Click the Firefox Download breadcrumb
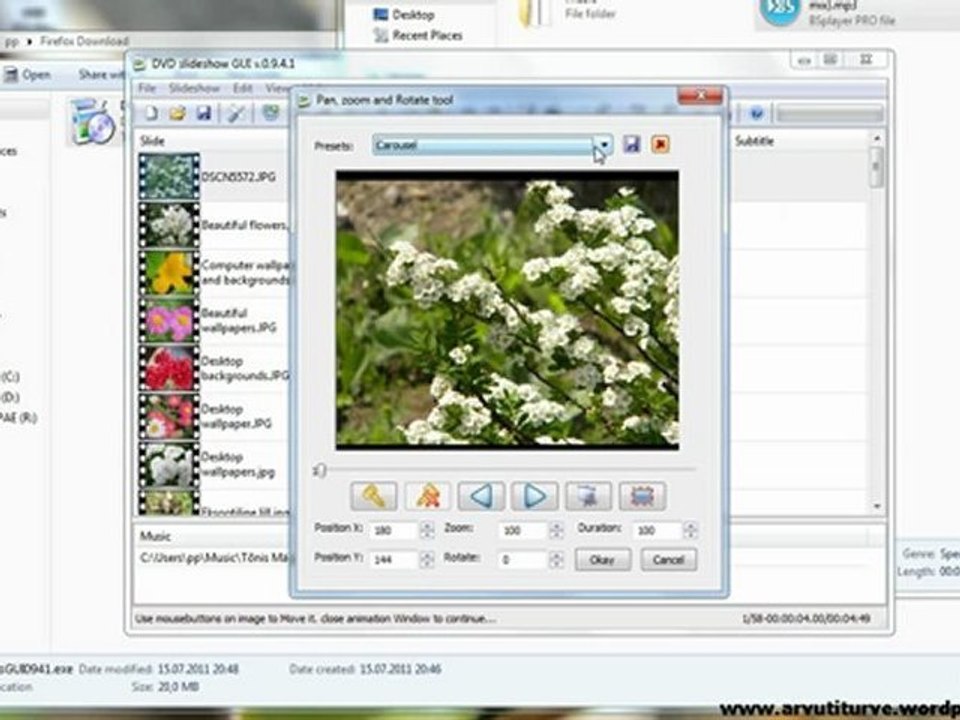 pos(84,41)
